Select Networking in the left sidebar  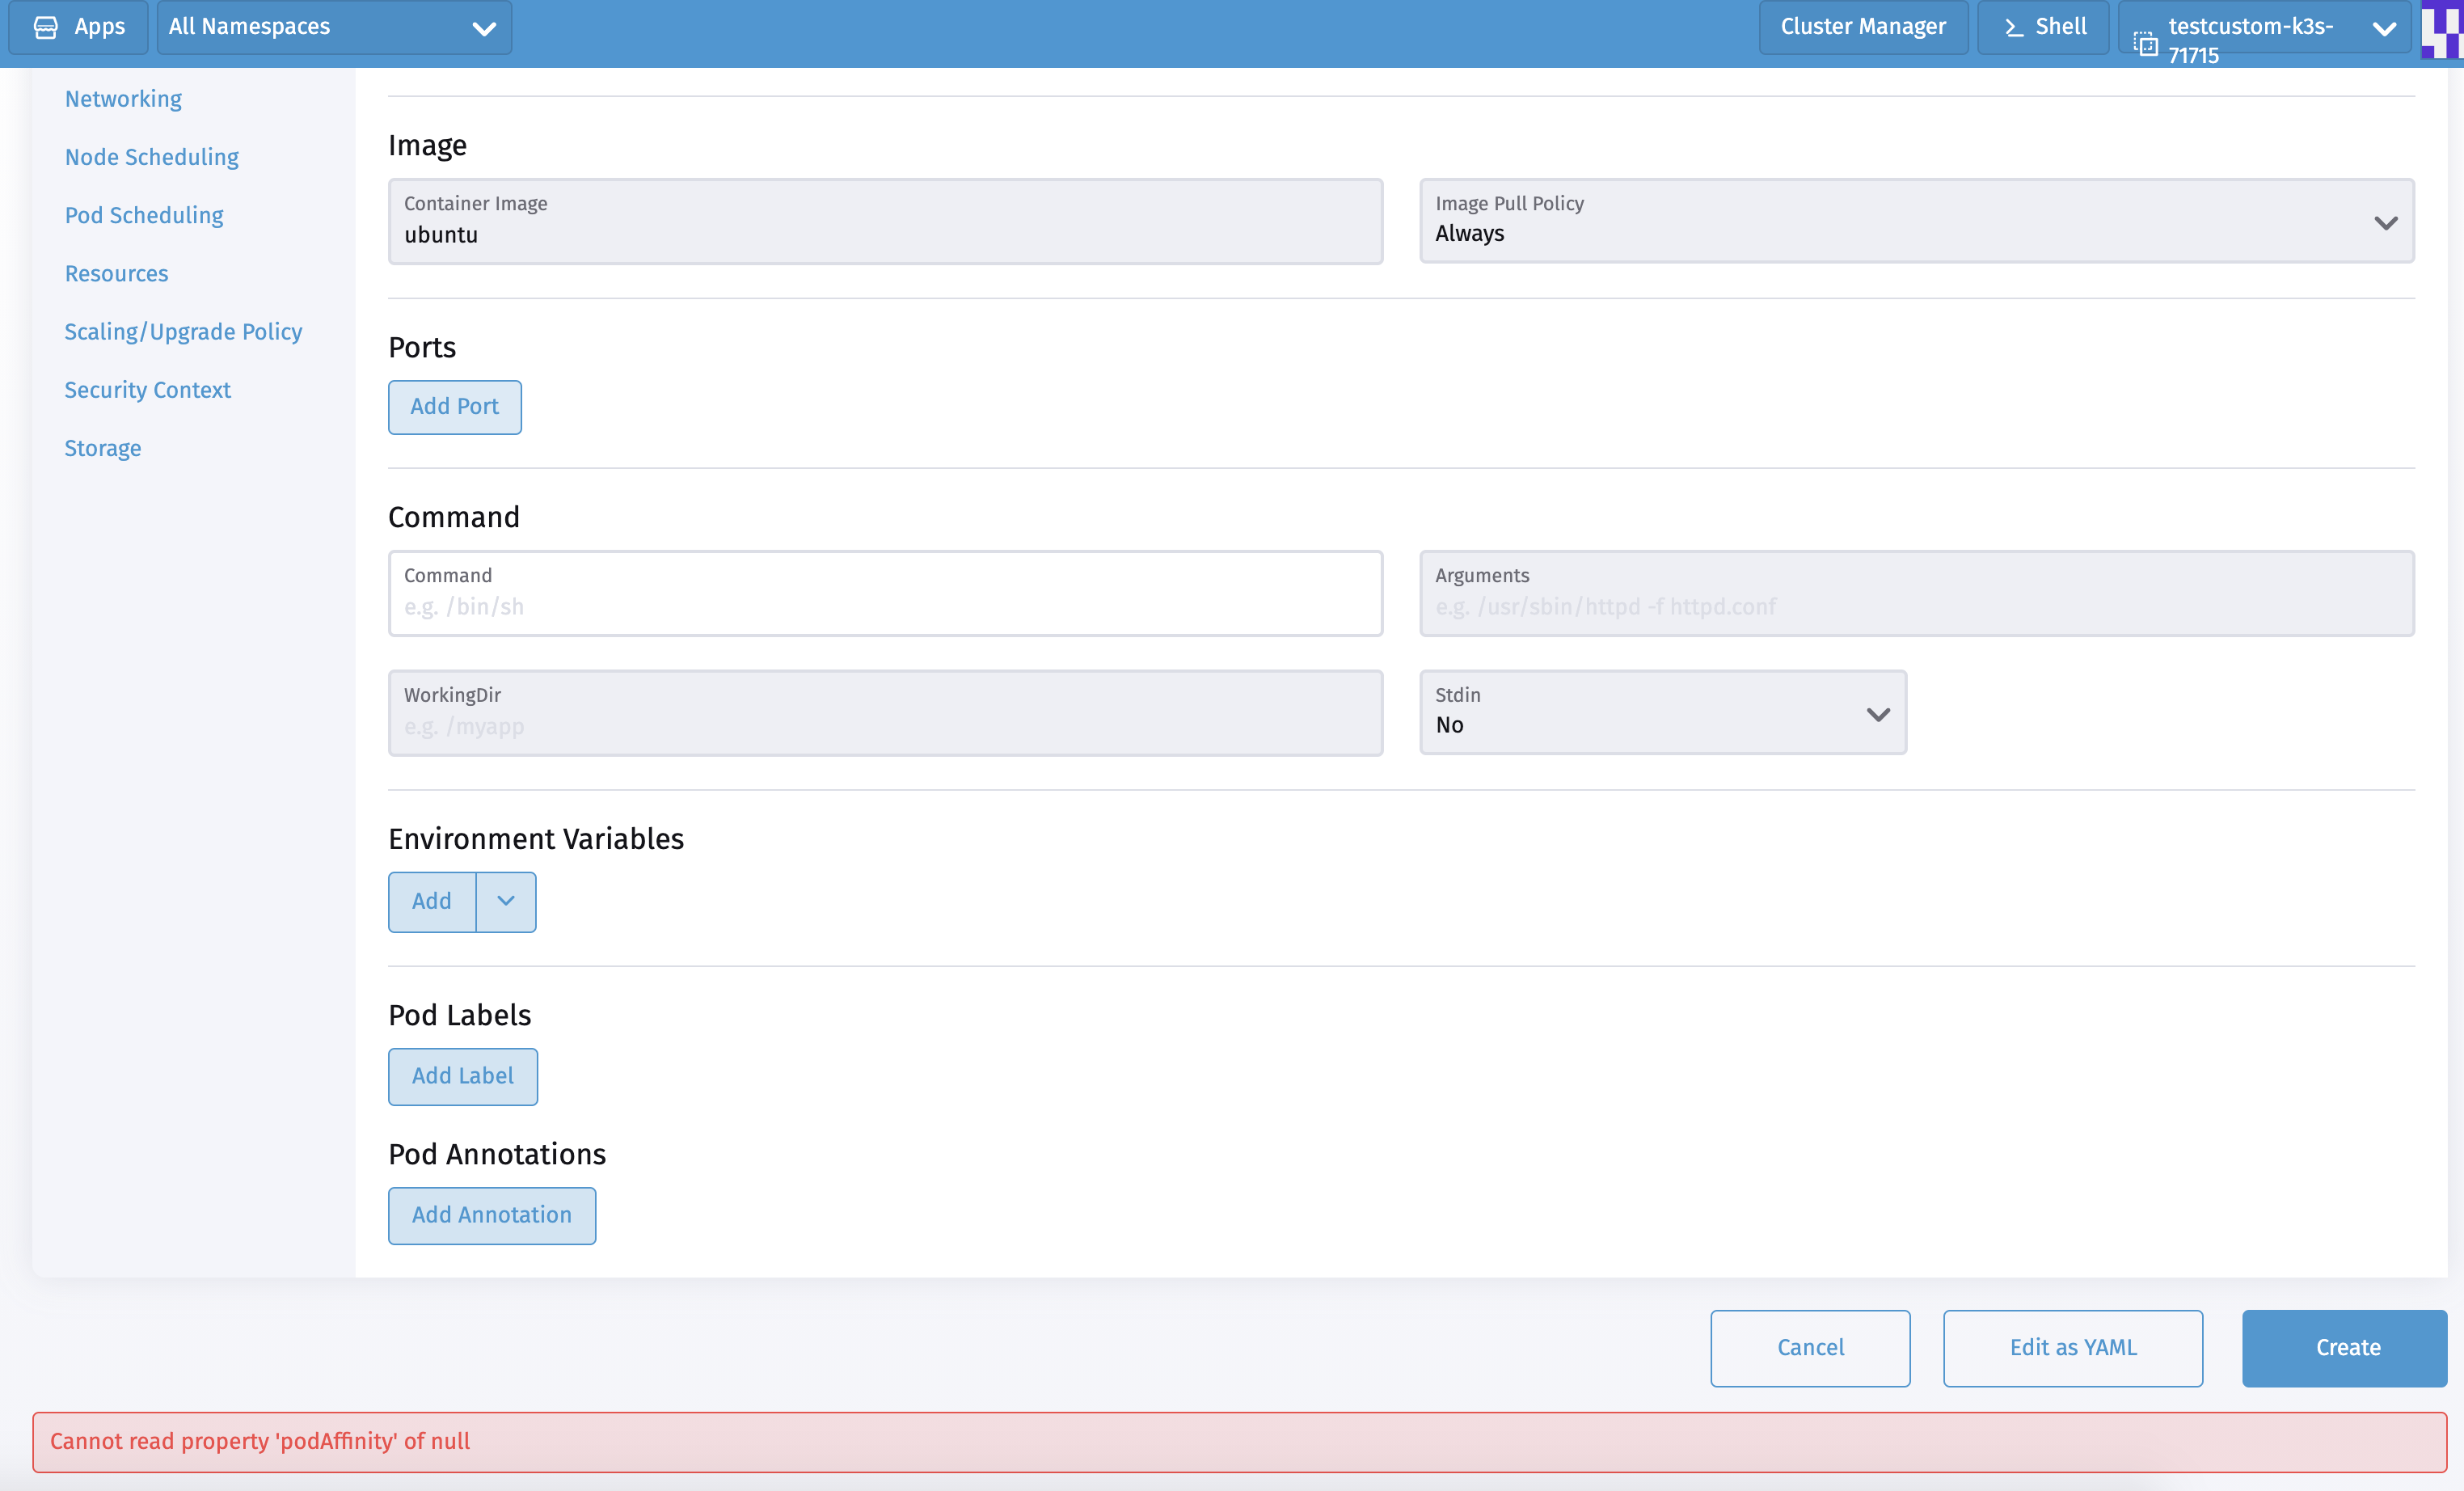point(123,98)
